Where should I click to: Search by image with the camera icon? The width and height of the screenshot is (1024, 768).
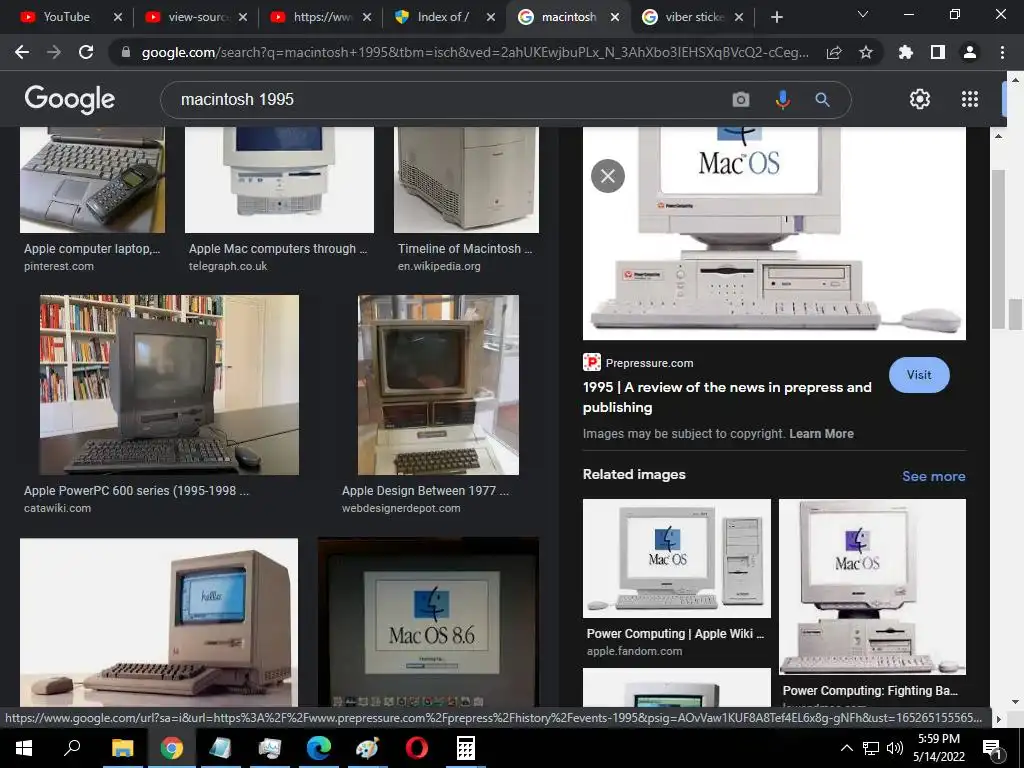741,99
